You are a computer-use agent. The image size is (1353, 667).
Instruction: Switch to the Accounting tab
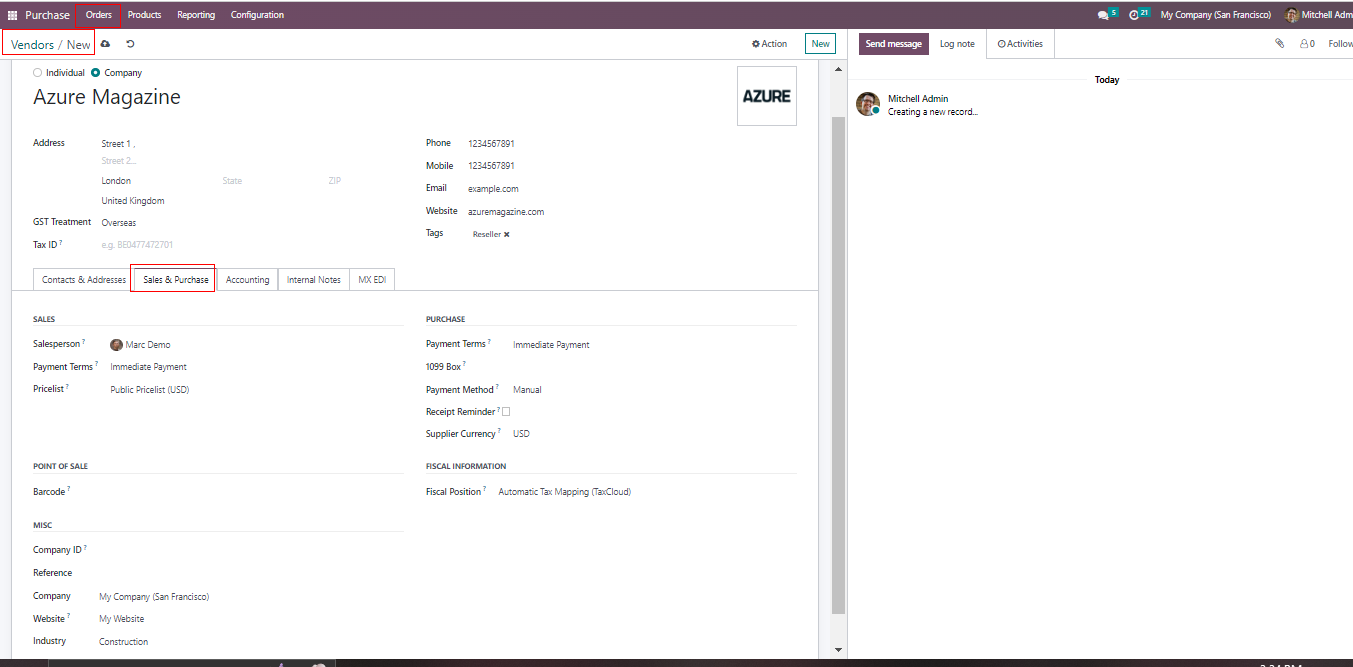(247, 280)
